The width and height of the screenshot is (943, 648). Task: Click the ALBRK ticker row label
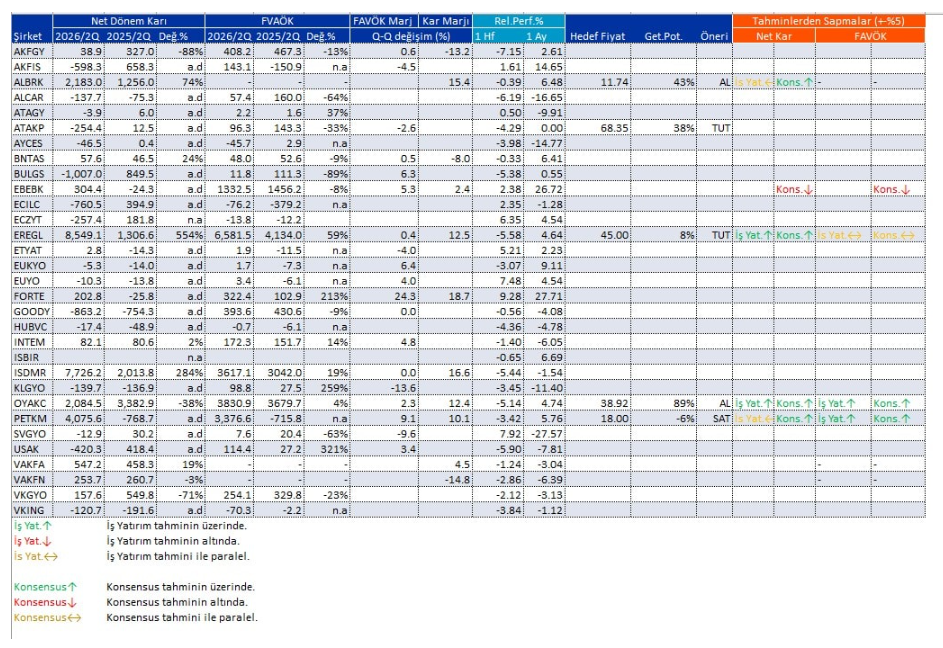pyautogui.click(x=32, y=82)
